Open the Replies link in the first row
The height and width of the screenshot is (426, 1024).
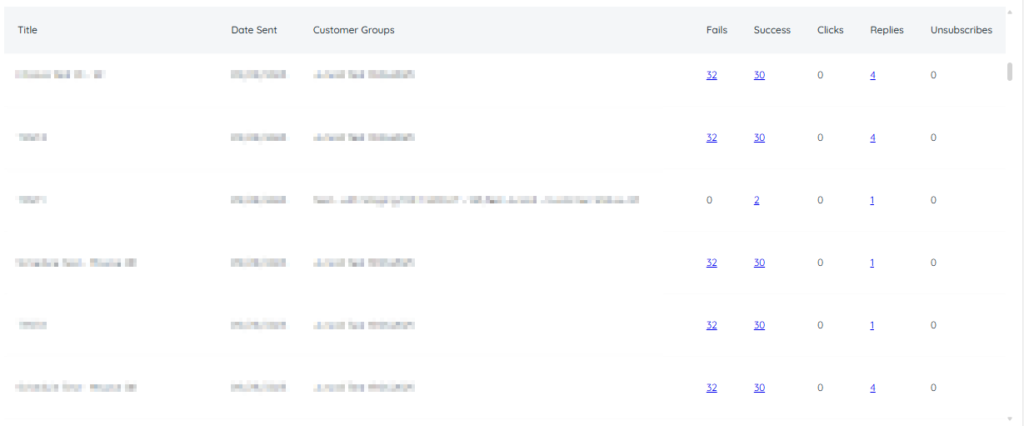pyautogui.click(x=872, y=75)
